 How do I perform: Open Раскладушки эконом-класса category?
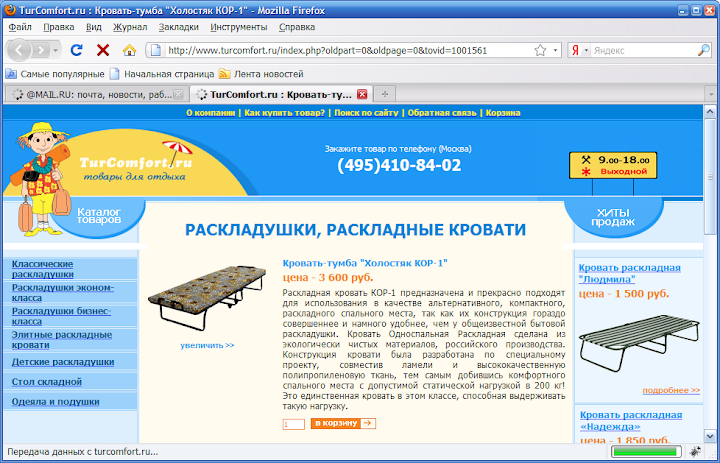(63, 293)
